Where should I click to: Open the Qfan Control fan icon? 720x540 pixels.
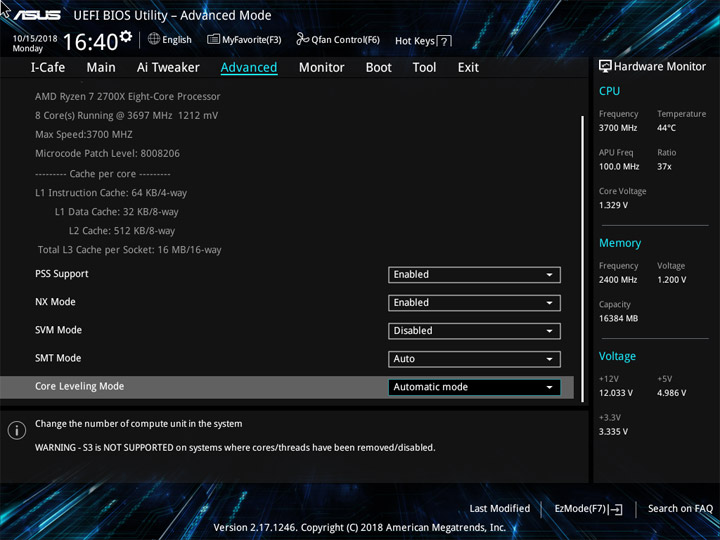pyautogui.click(x=302, y=39)
